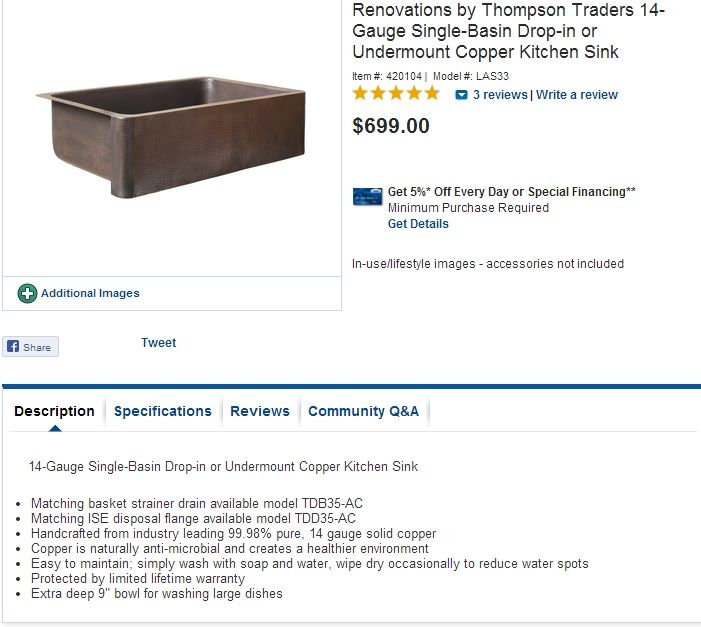701x627 pixels.
Task: Select the Description tab
Action: point(55,411)
